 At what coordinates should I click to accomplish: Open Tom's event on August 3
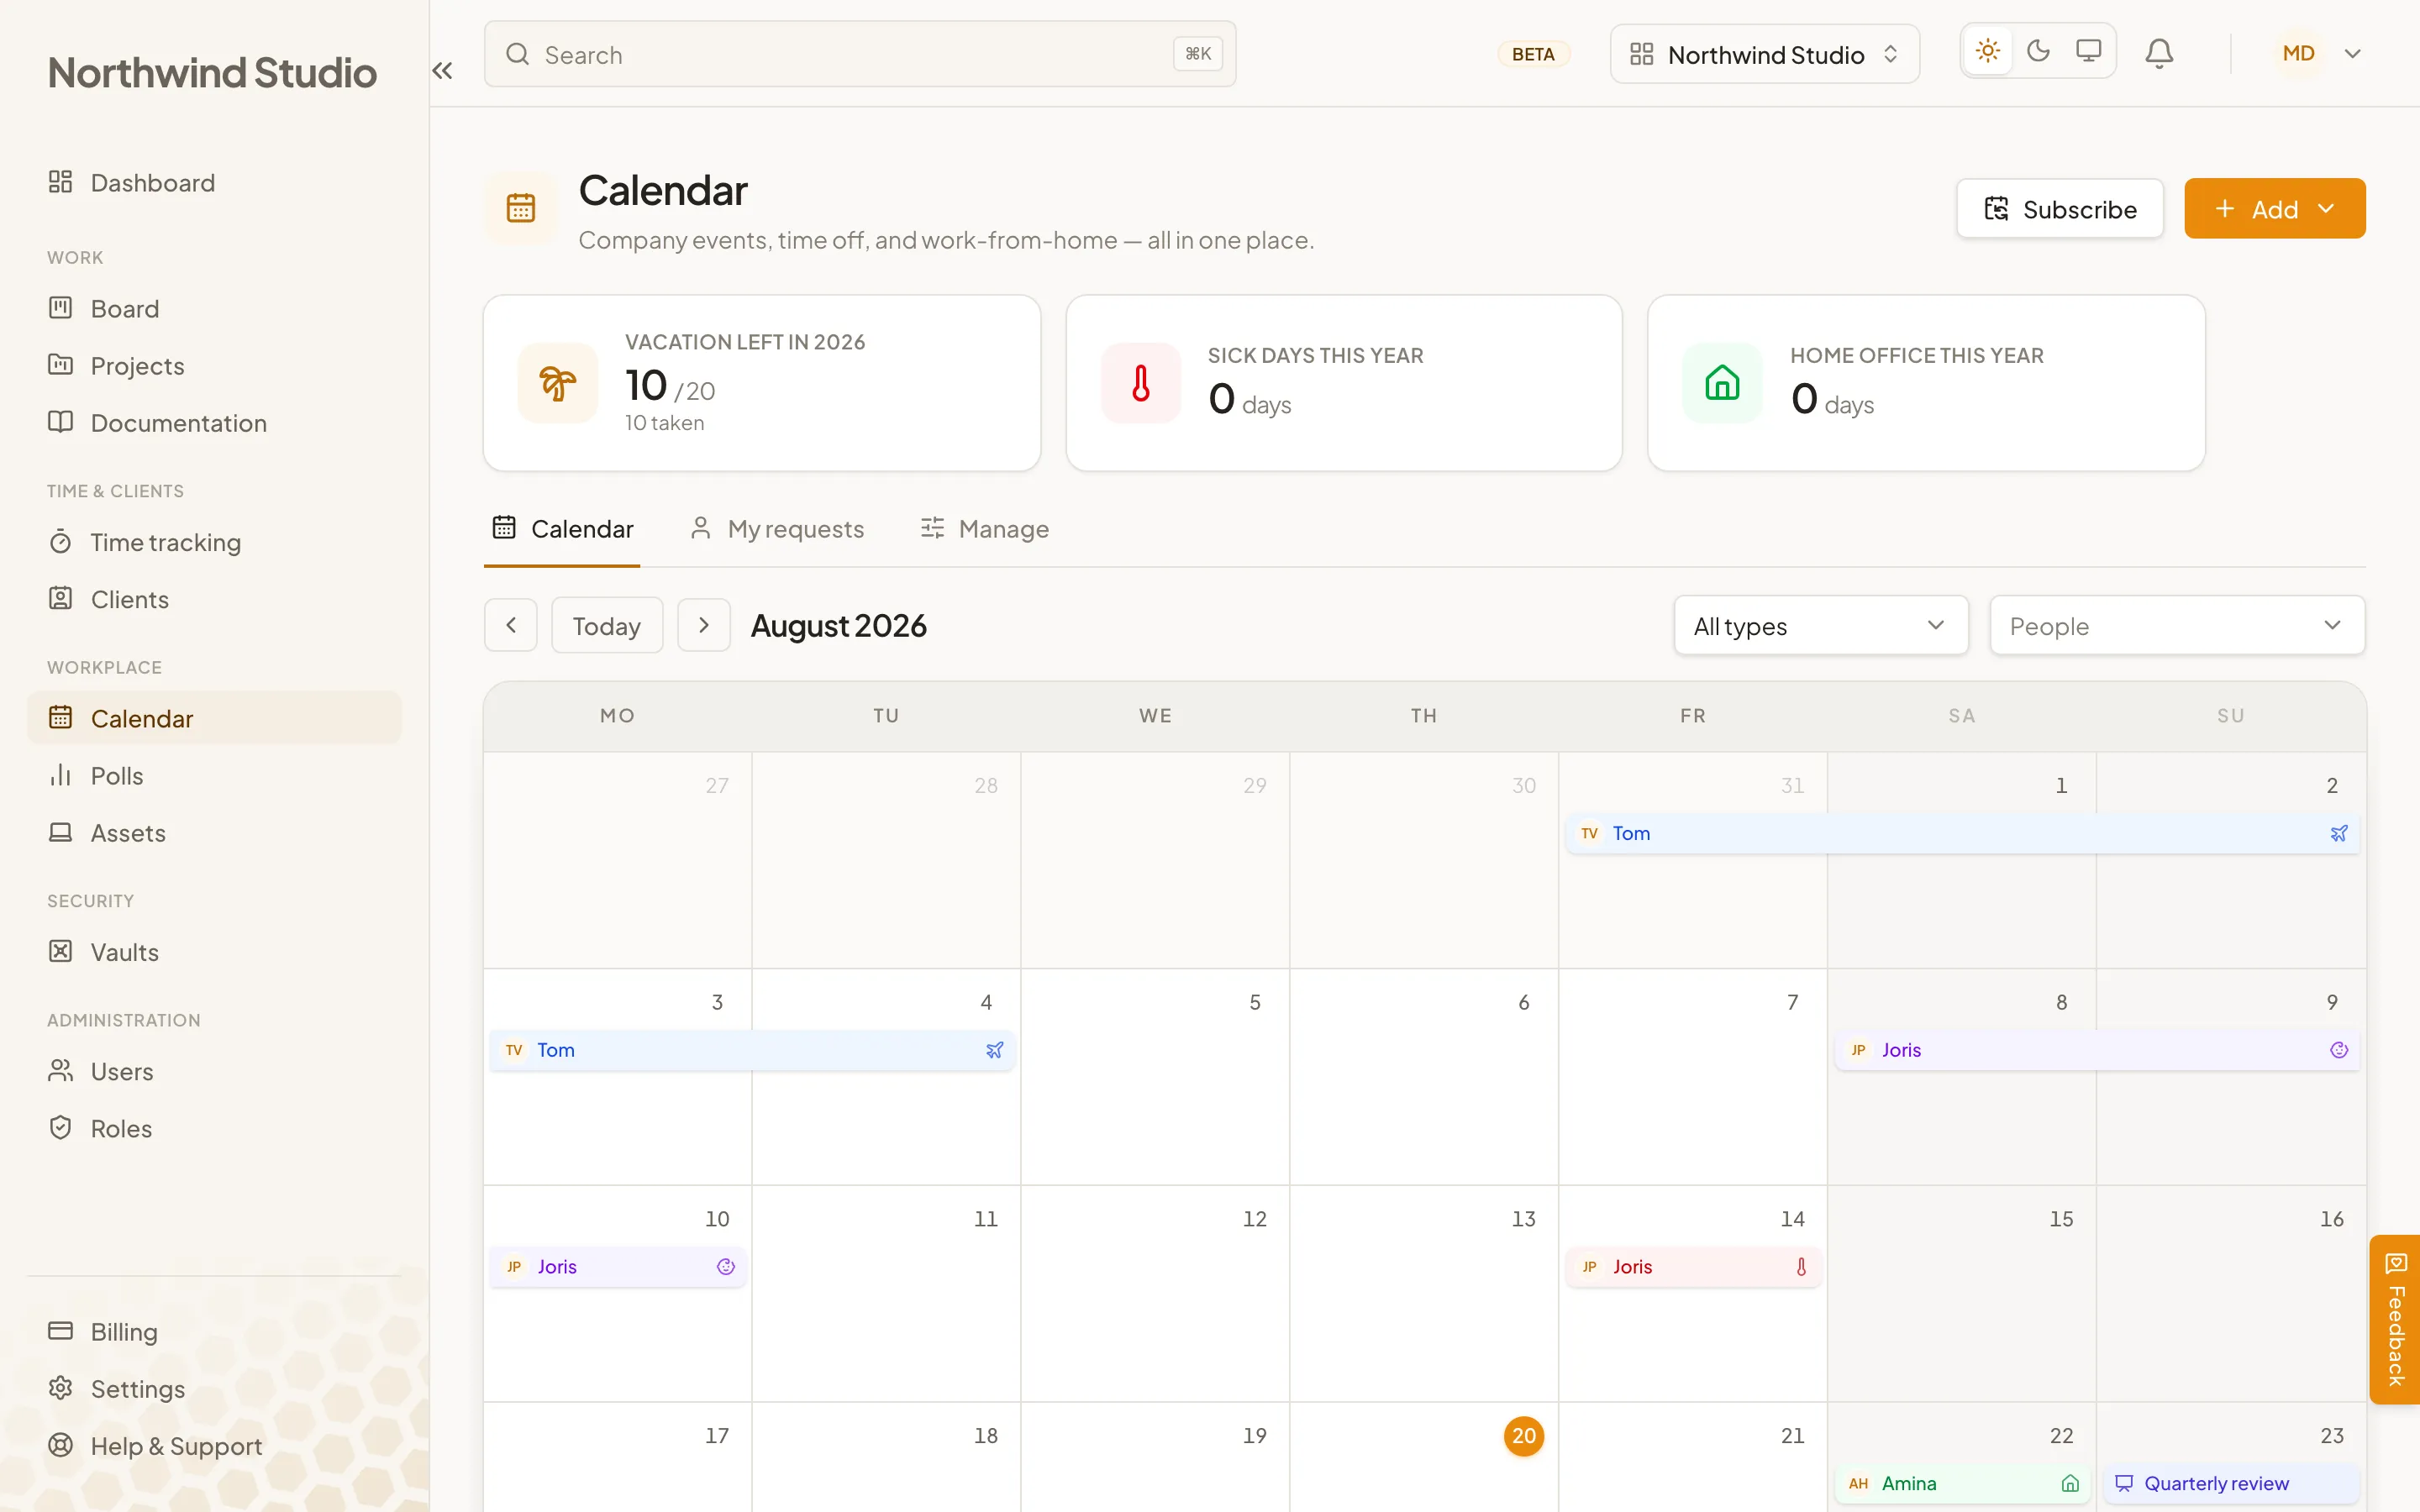click(x=752, y=1050)
